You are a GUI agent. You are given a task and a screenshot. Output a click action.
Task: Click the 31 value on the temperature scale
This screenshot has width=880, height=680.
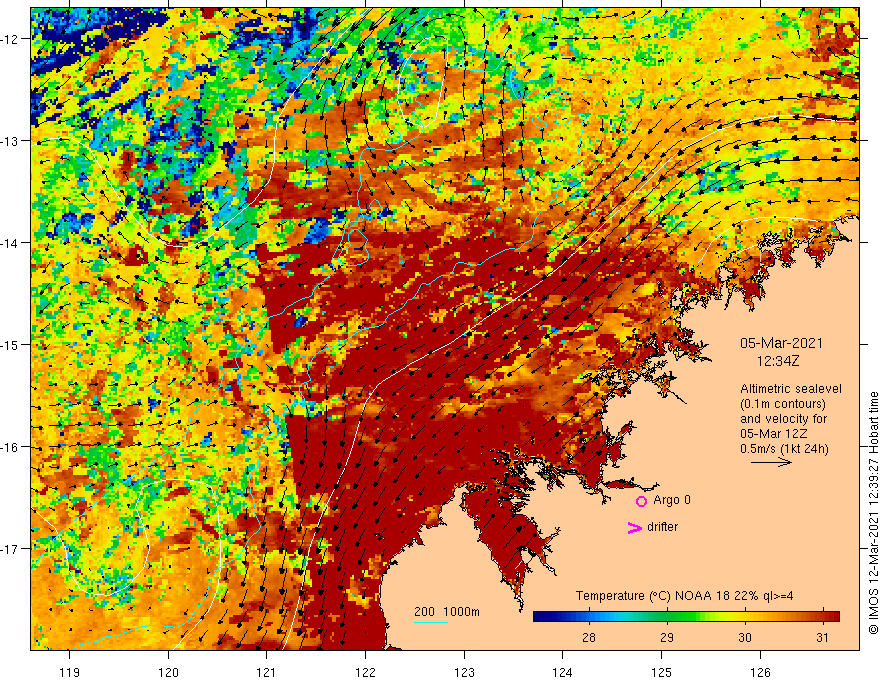822,637
